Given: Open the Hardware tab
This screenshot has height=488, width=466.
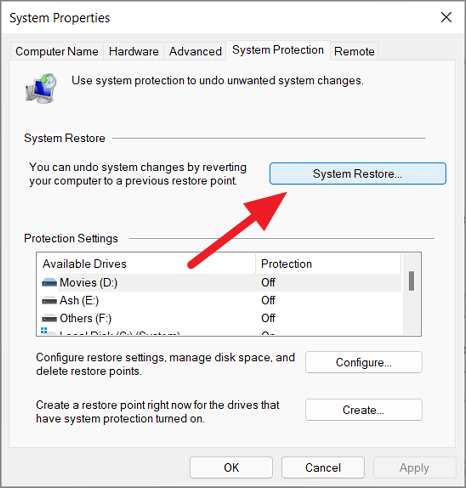Looking at the screenshot, I should point(134,51).
